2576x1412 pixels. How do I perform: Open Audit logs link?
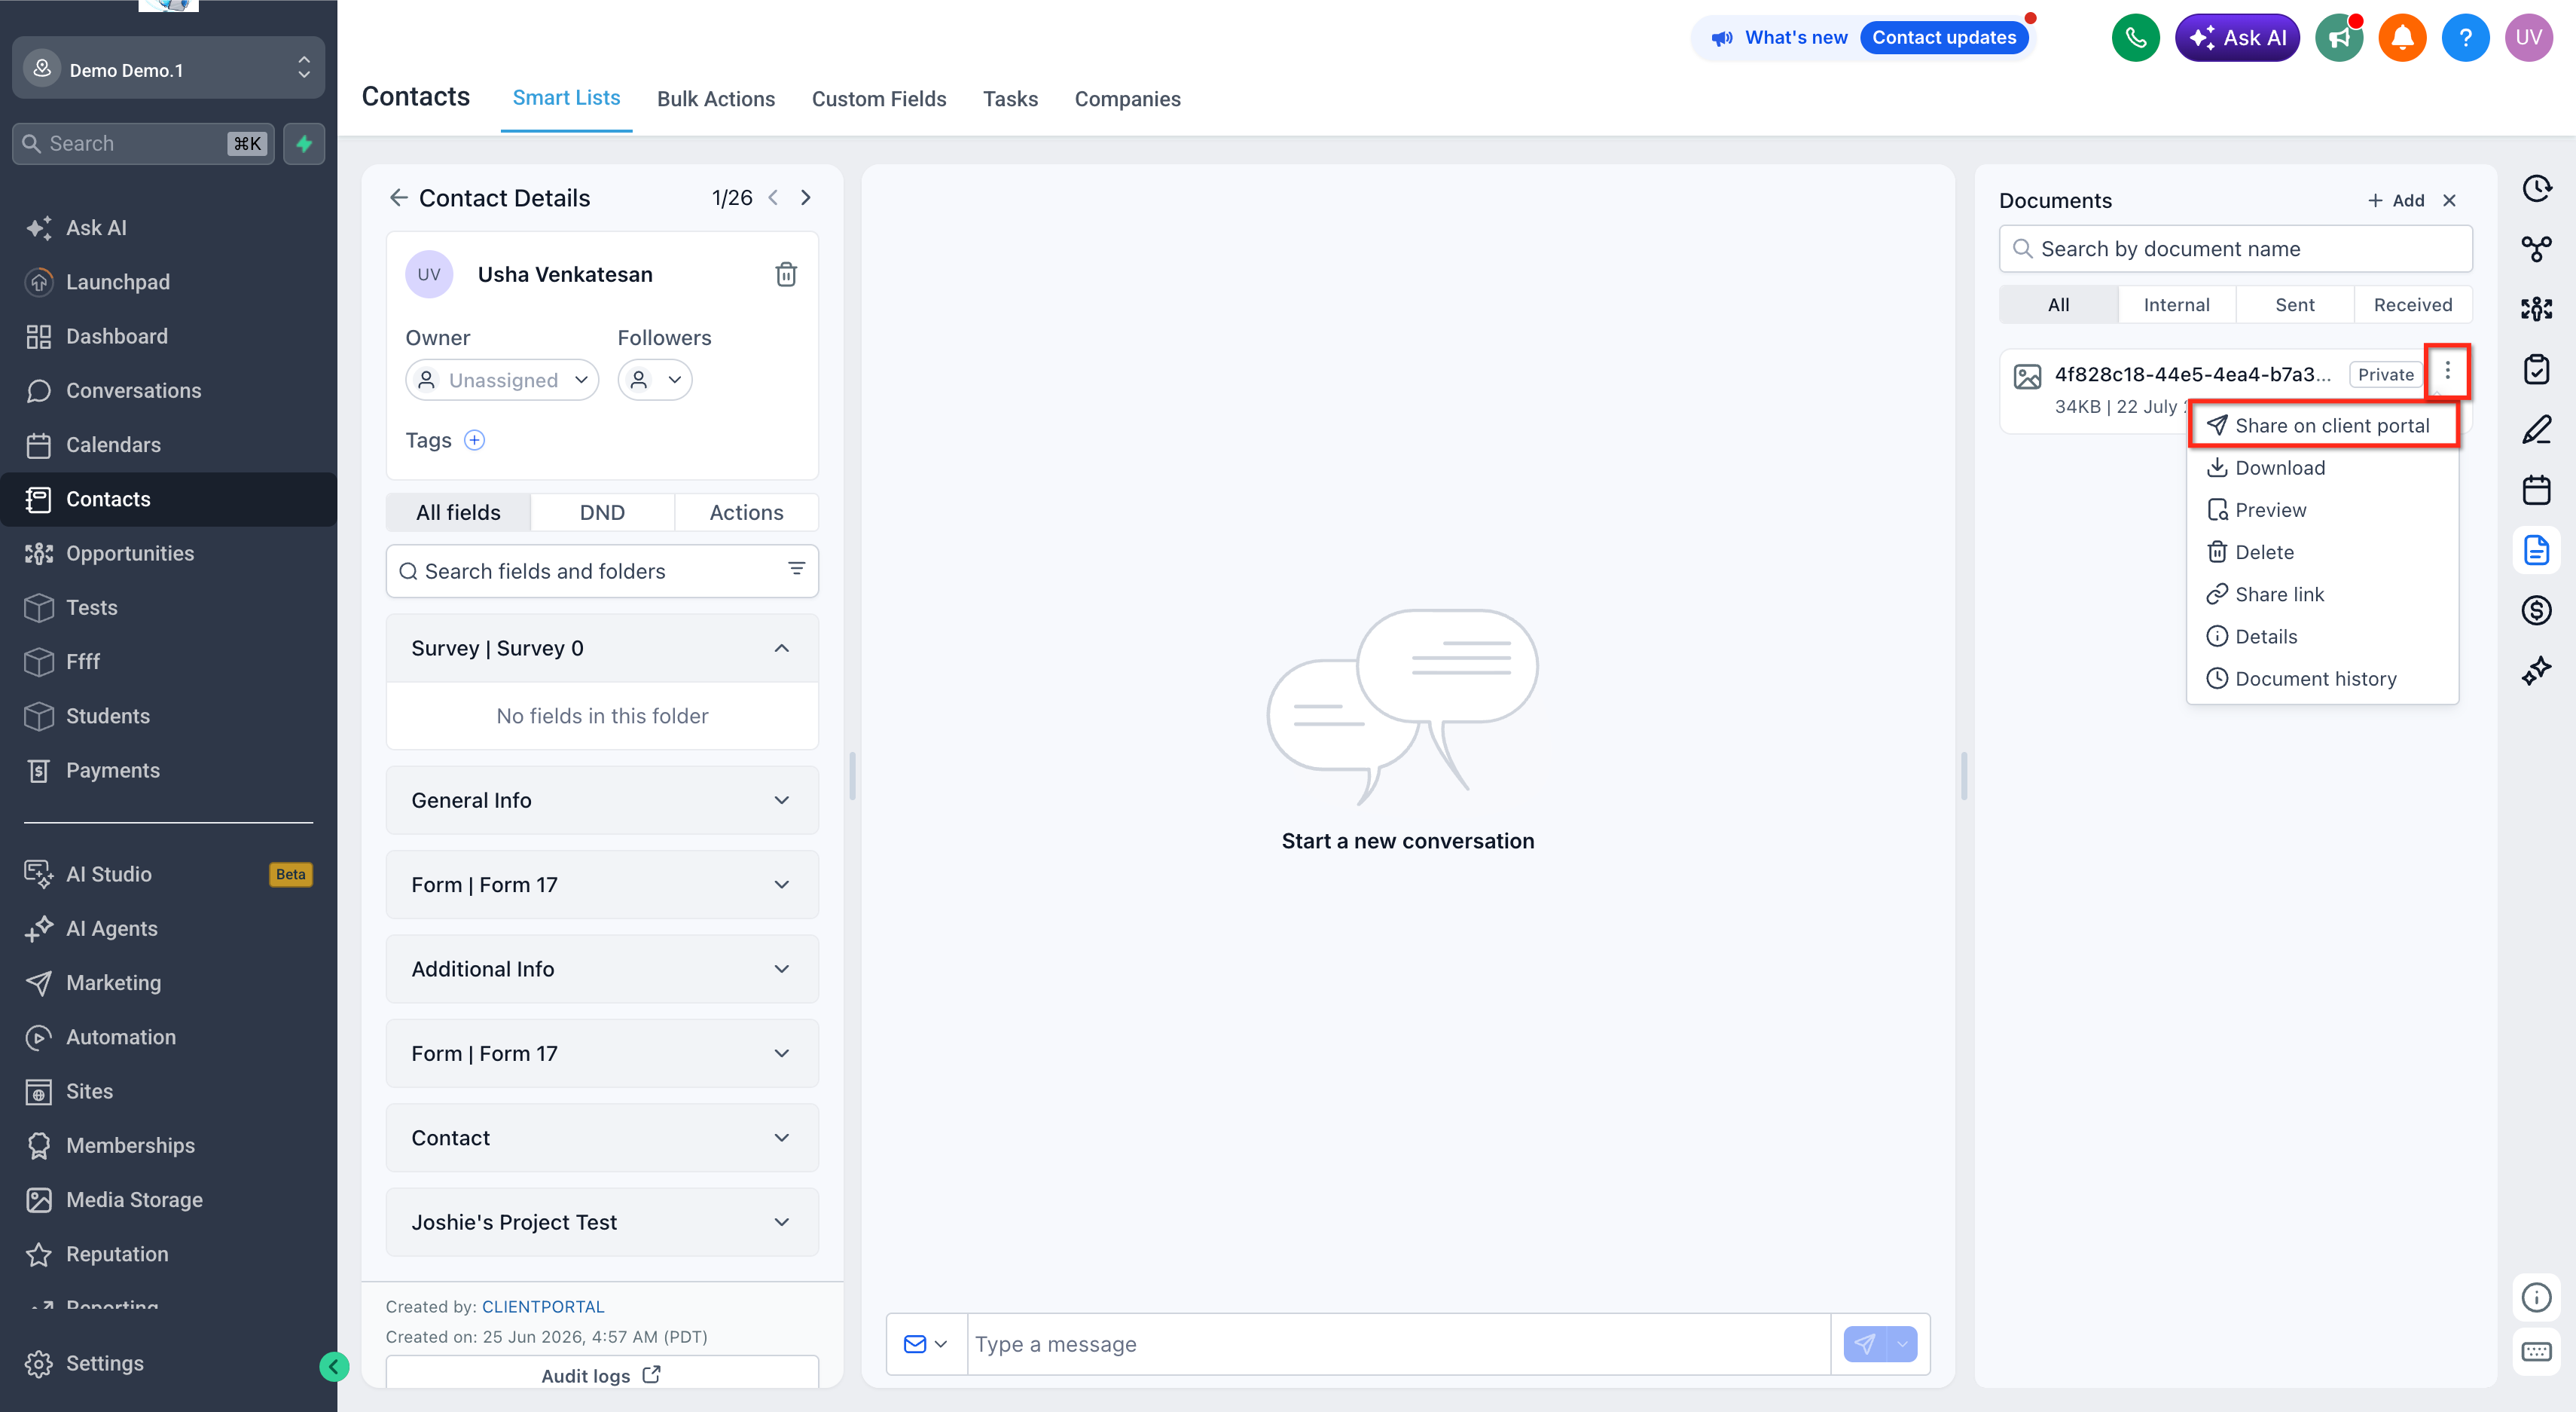pos(602,1375)
